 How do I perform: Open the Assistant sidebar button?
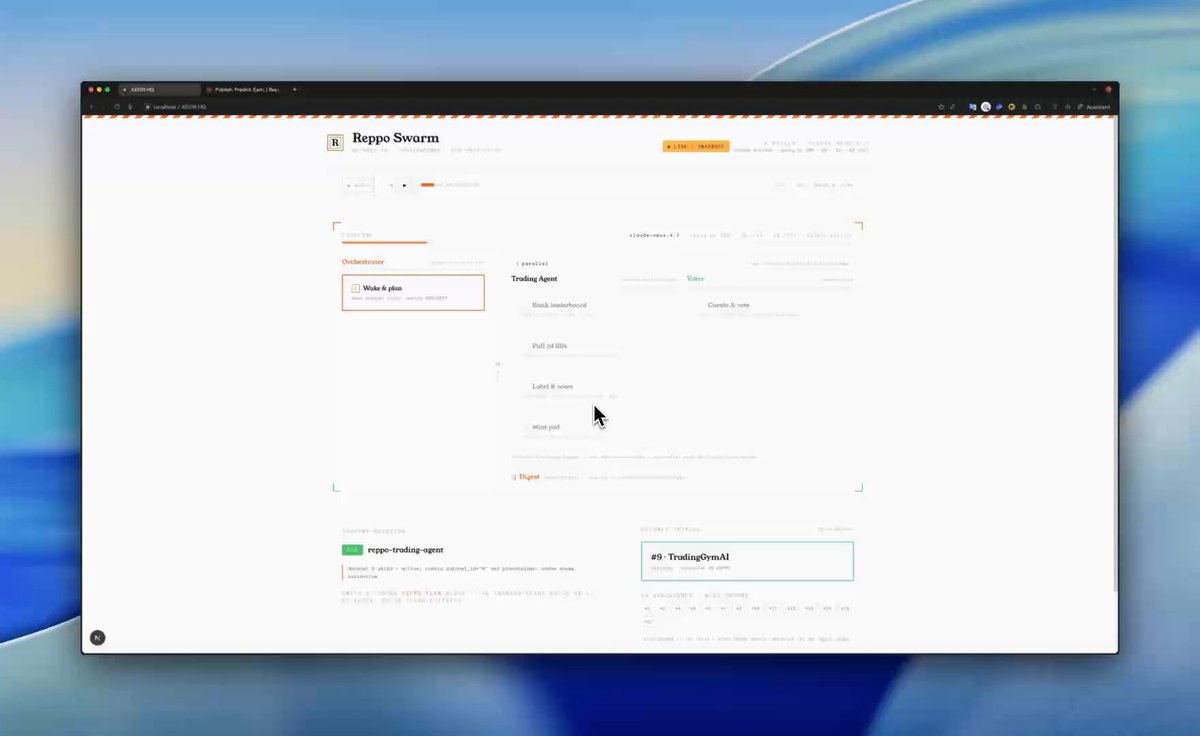pyautogui.click(x=1094, y=106)
